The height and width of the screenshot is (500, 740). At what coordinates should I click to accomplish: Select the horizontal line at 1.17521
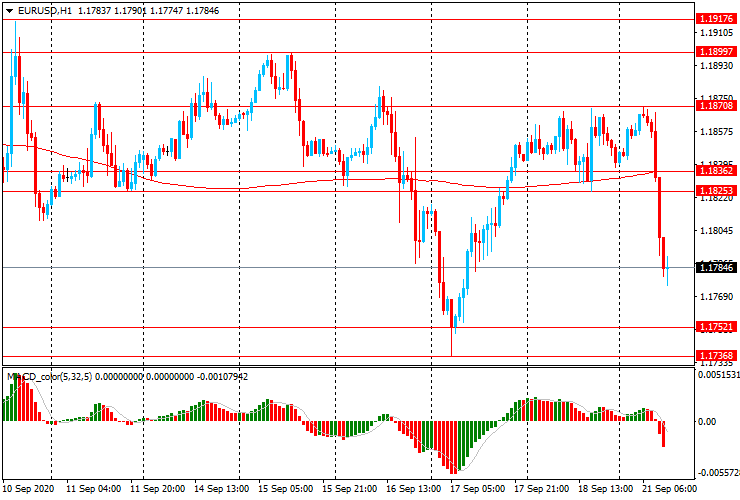pyautogui.click(x=348, y=327)
